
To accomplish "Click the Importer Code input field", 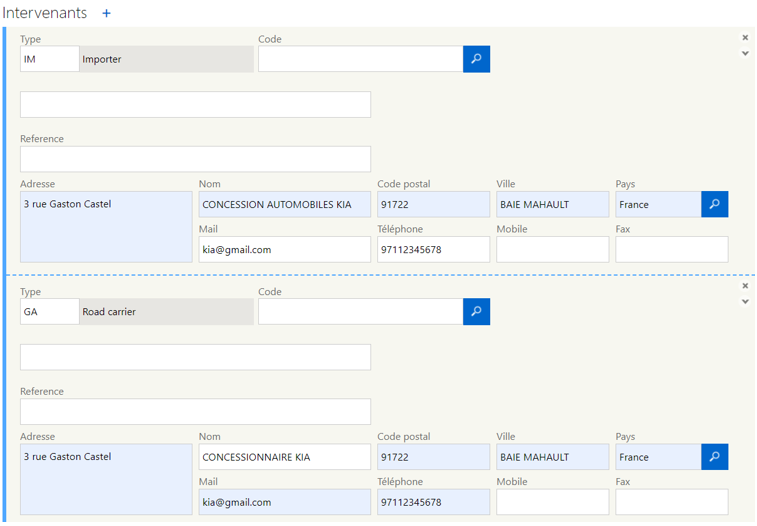I will tap(360, 59).
